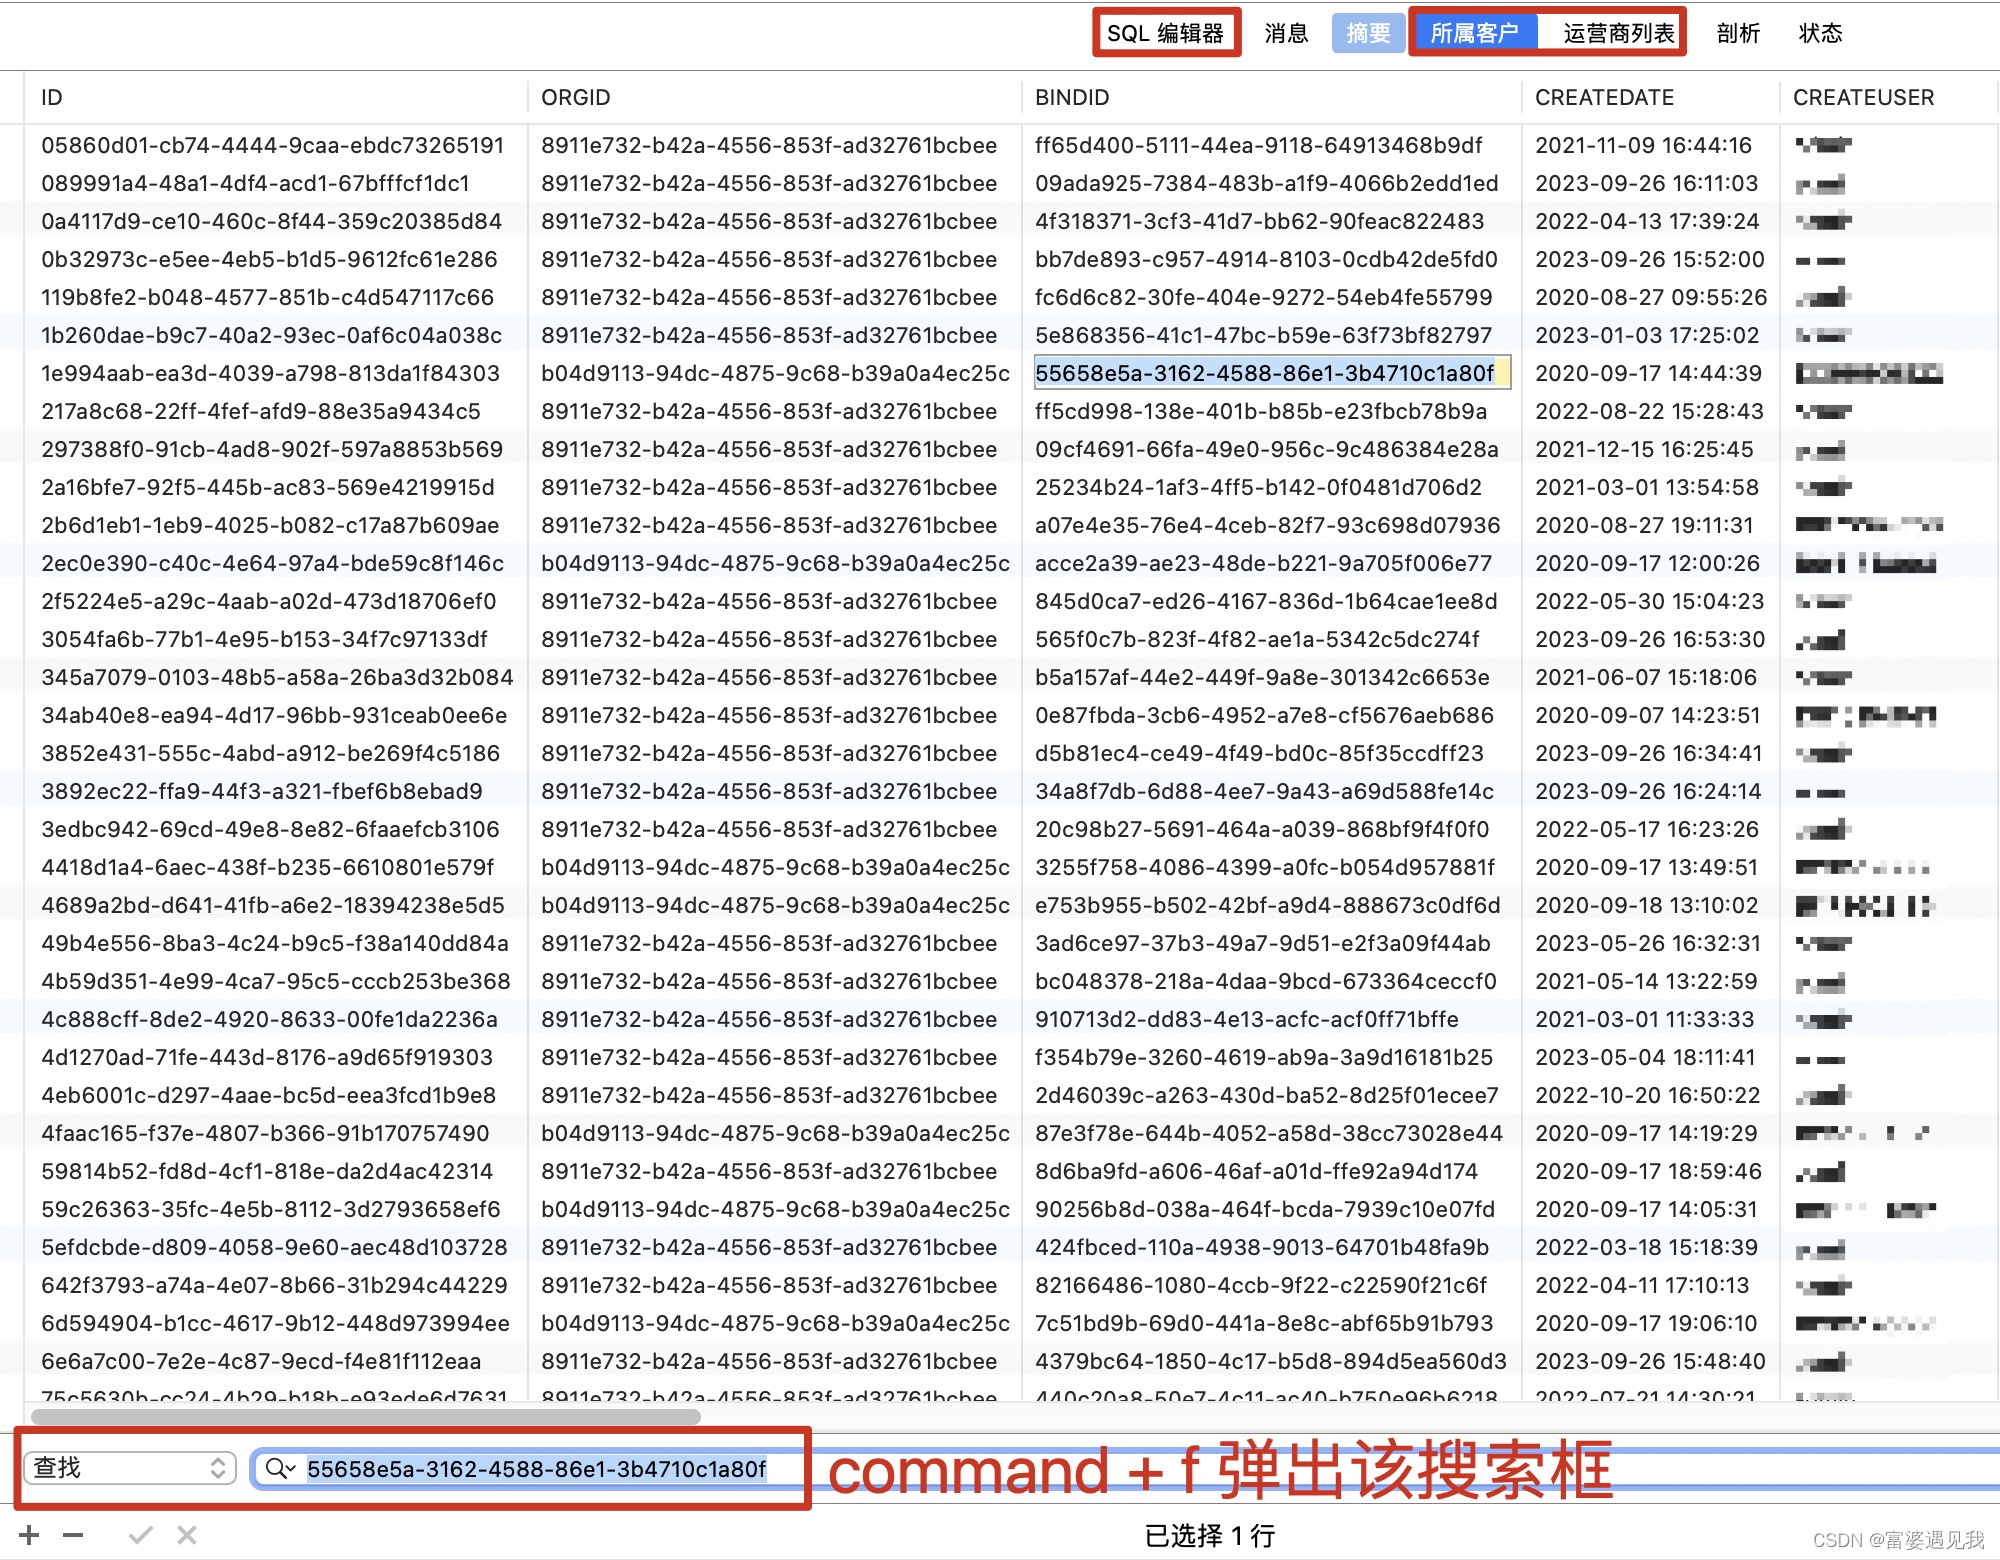Select ID cell 345a7079-0103-48b5-a58a-26ba3d32b084
The width and height of the screenshot is (2000, 1560).
tap(277, 677)
